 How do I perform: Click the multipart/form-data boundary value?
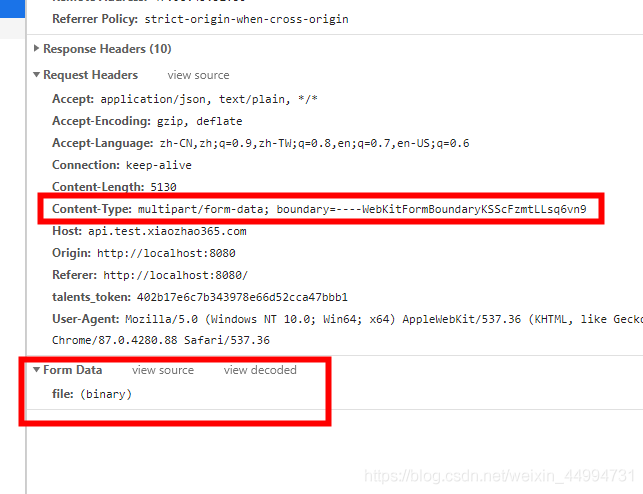coord(362,209)
